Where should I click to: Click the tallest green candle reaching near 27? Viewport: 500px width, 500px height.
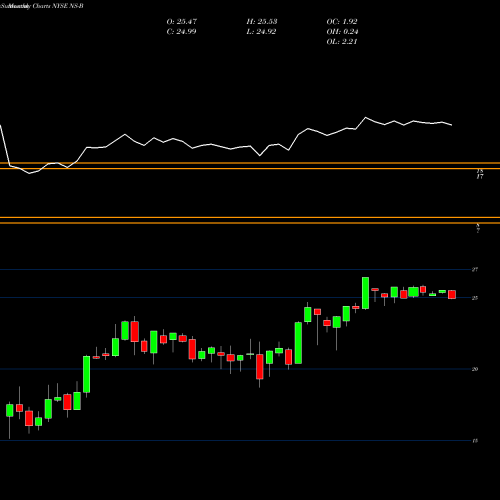pyautogui.click(x=365, y=293)
